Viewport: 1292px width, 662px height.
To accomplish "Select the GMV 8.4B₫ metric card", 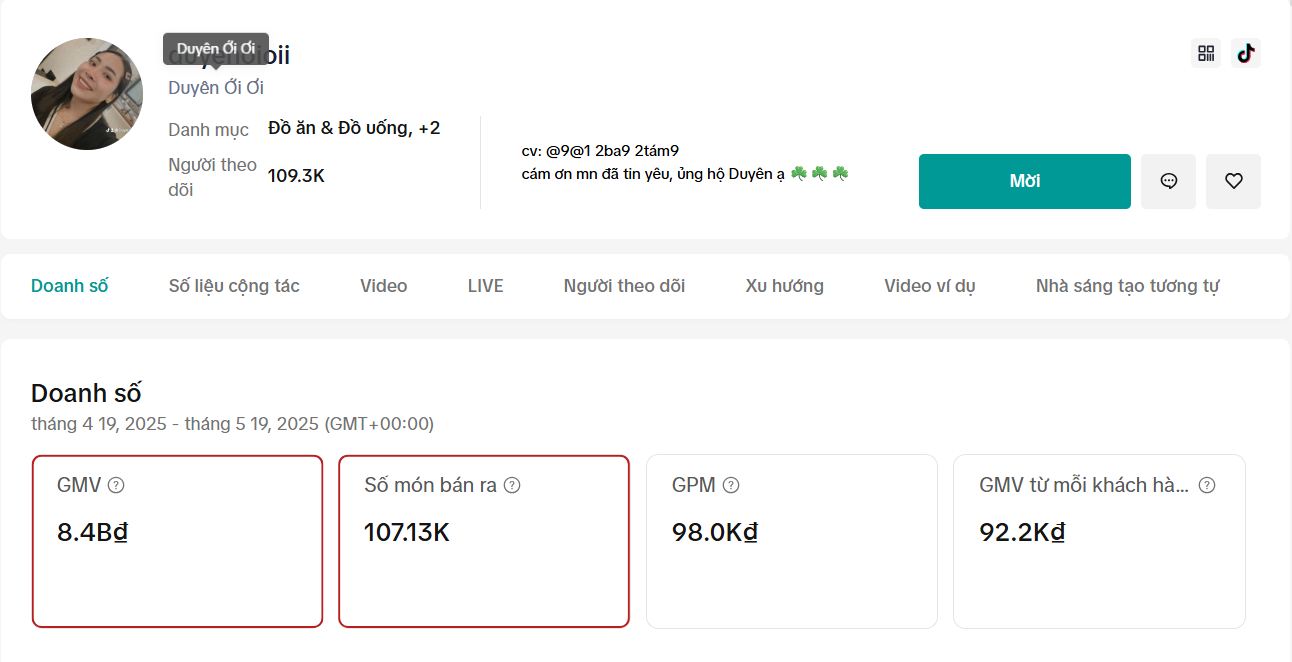I will (177, 541).
